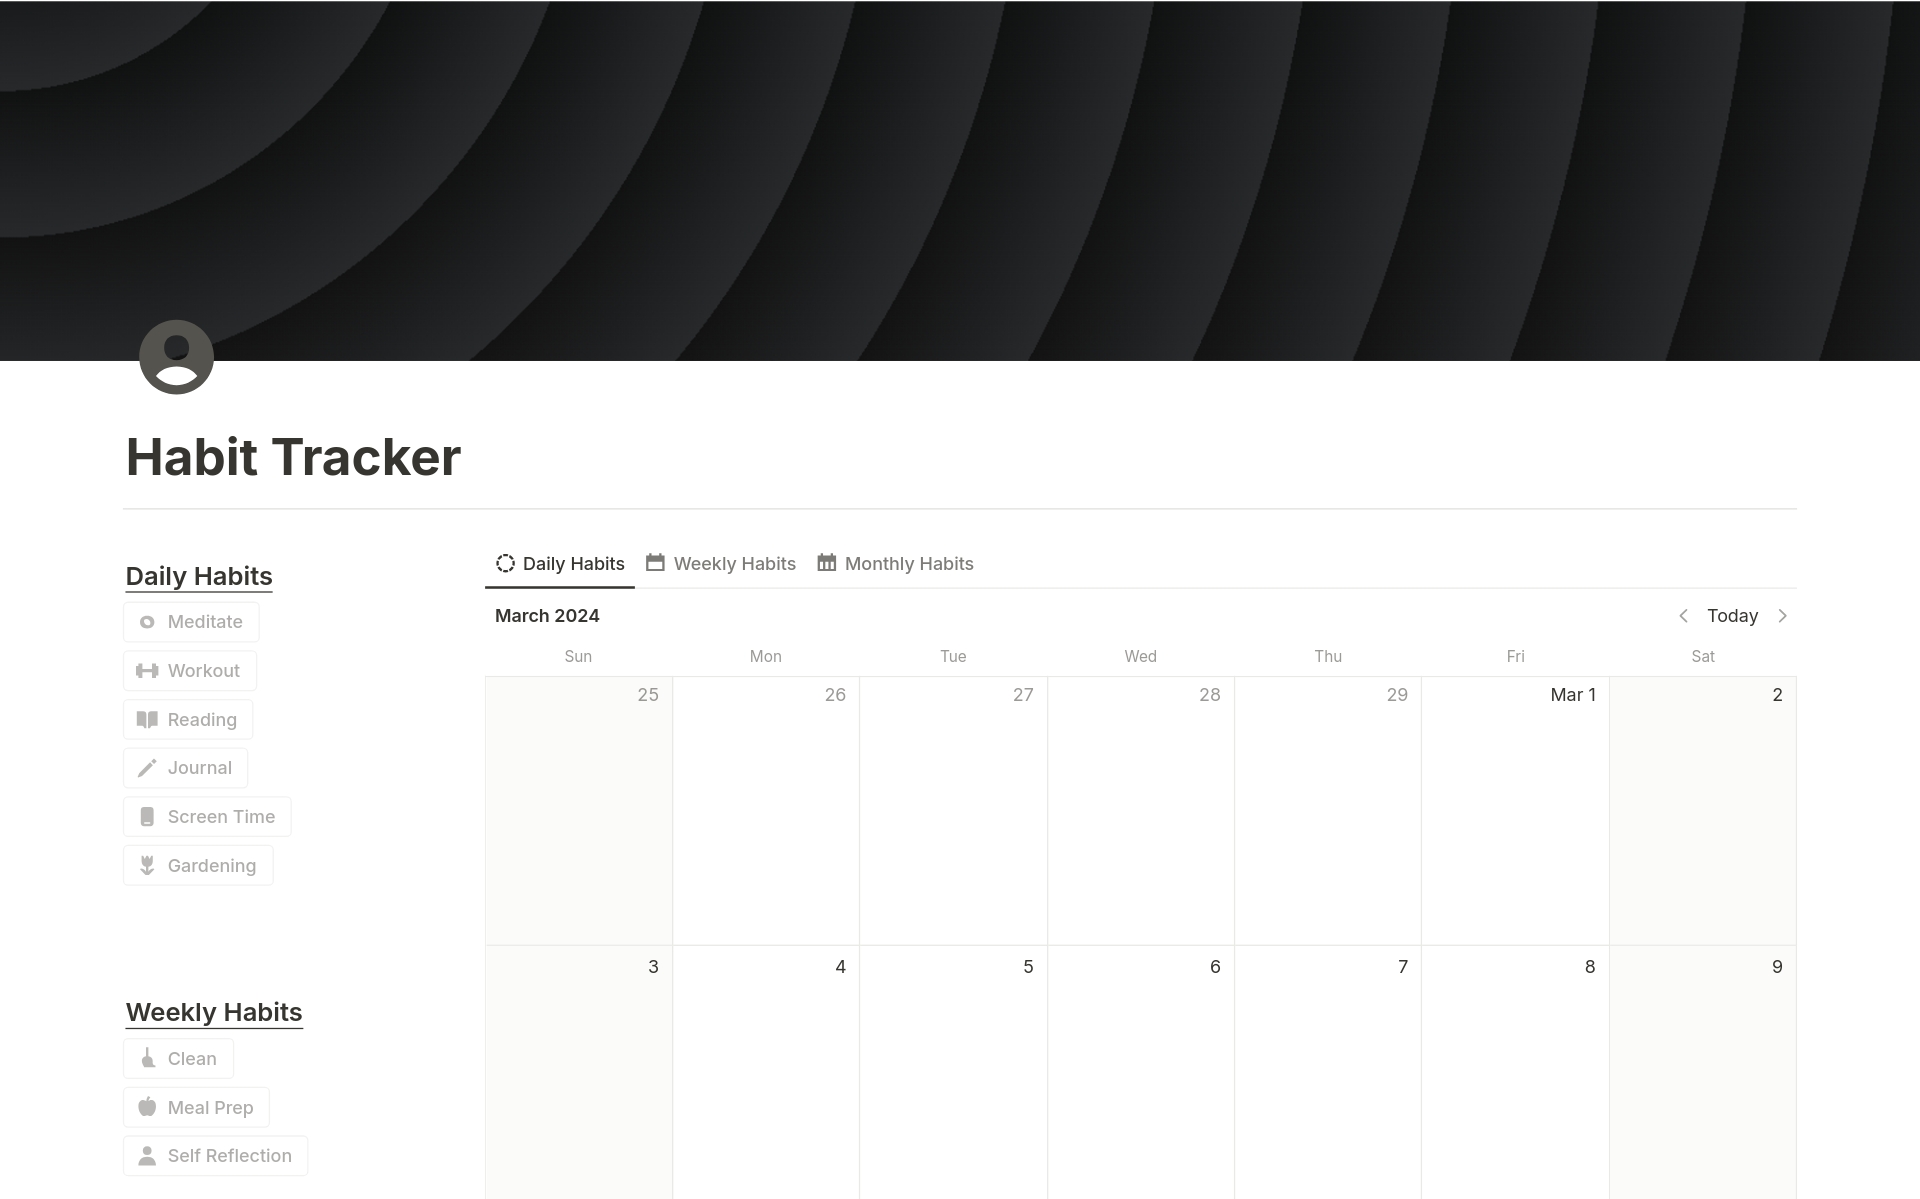Click the Daily Habits tab icon
1920x1199 pixels.
[504, 564]
